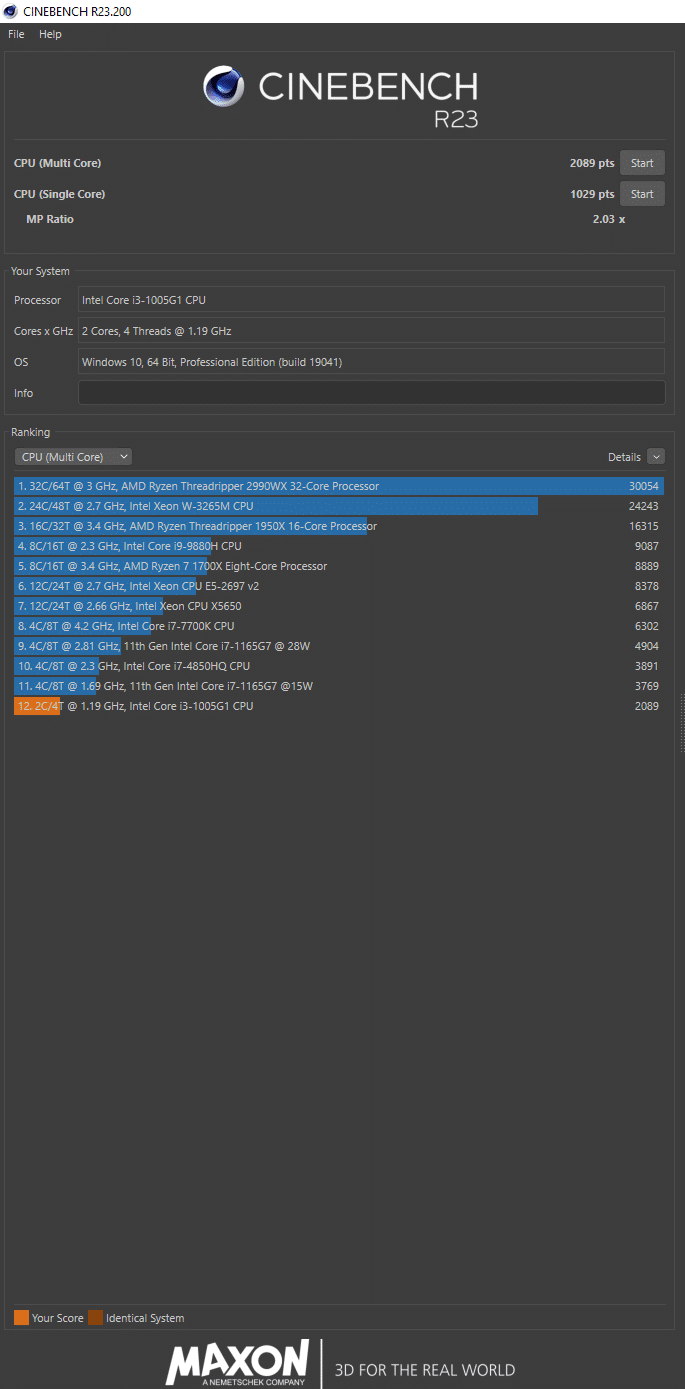Screen dimensions: 685x1389
Task: Click the MP Ratio value 2.03 x
Action: [x=609, y=219]
